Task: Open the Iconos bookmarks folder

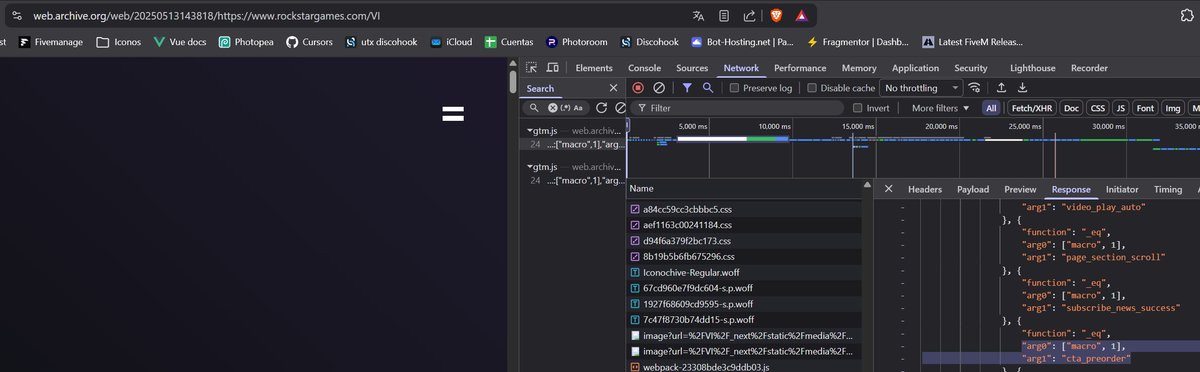Action: (x=118, y=42)
